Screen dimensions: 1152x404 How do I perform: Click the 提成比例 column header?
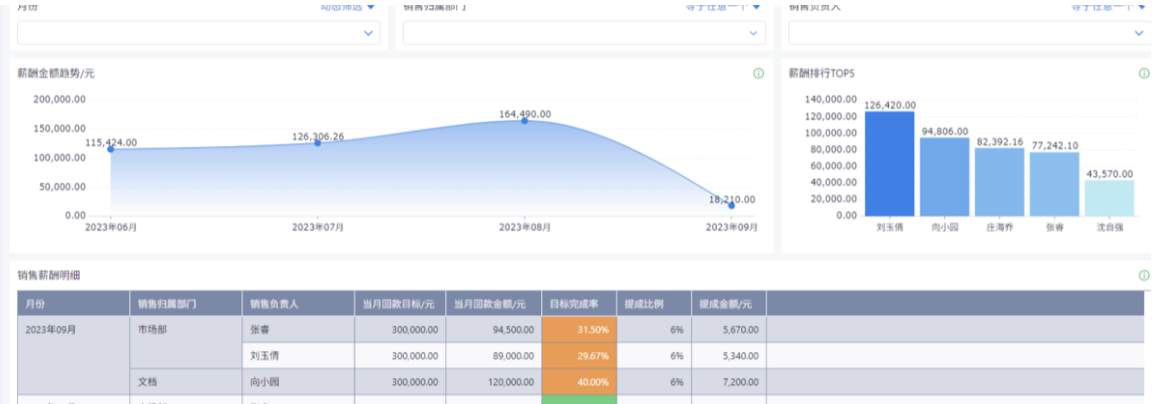pos(654,303)
